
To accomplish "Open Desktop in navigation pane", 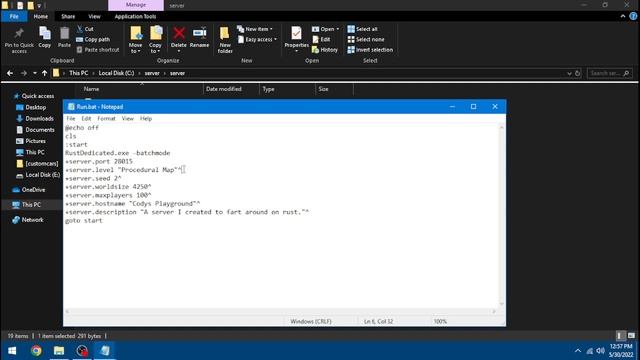I will pos(31,107).
